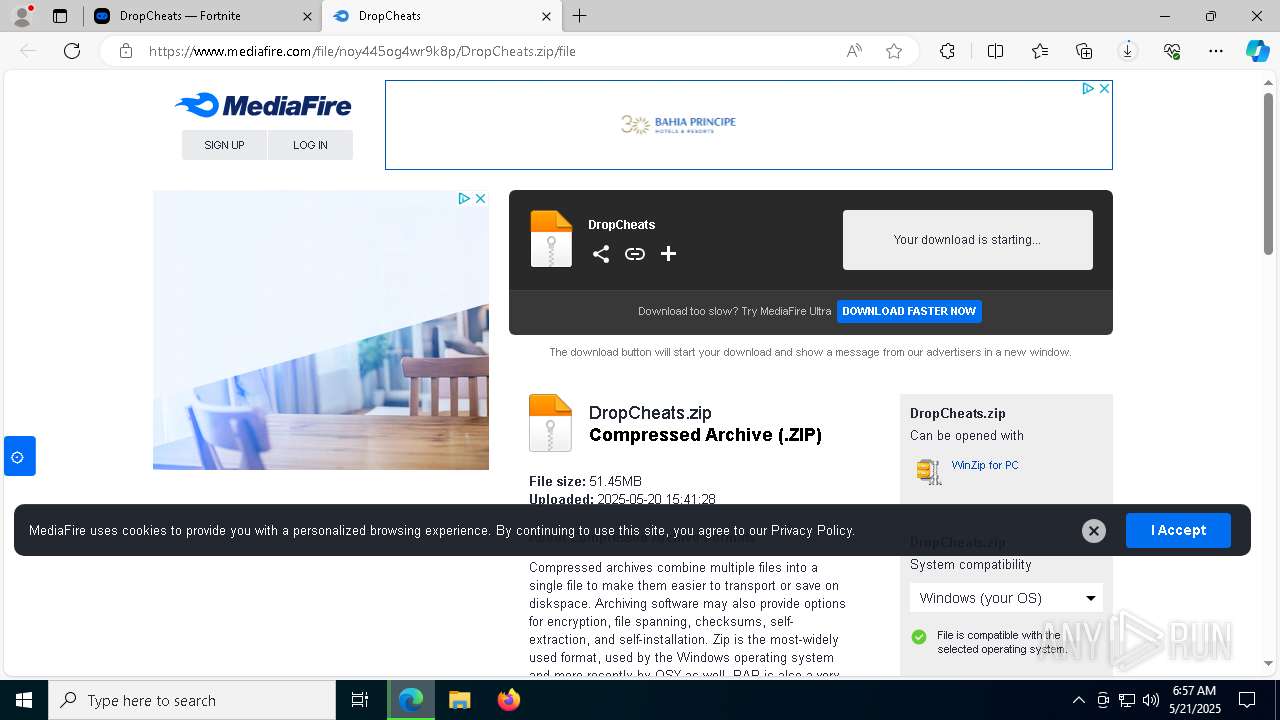The width and height of the screenshot is (1280, 720).
Task: Click the Privacy Policy text in cookie bar
Action: click(812, 530)
